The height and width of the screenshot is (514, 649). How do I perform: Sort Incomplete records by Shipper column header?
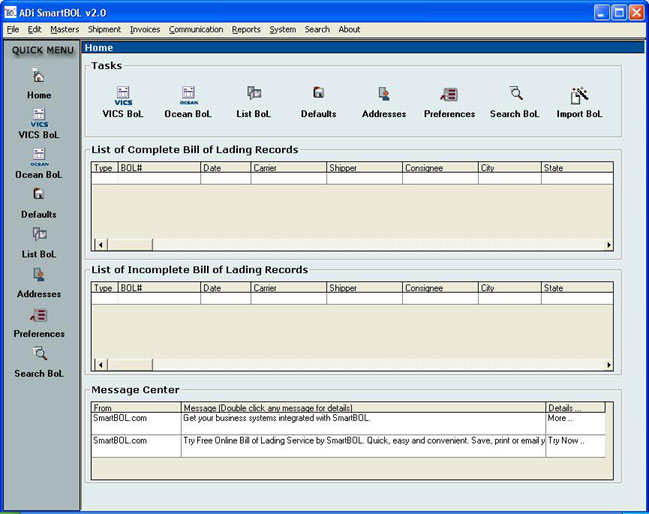click(x=364, y=288)
